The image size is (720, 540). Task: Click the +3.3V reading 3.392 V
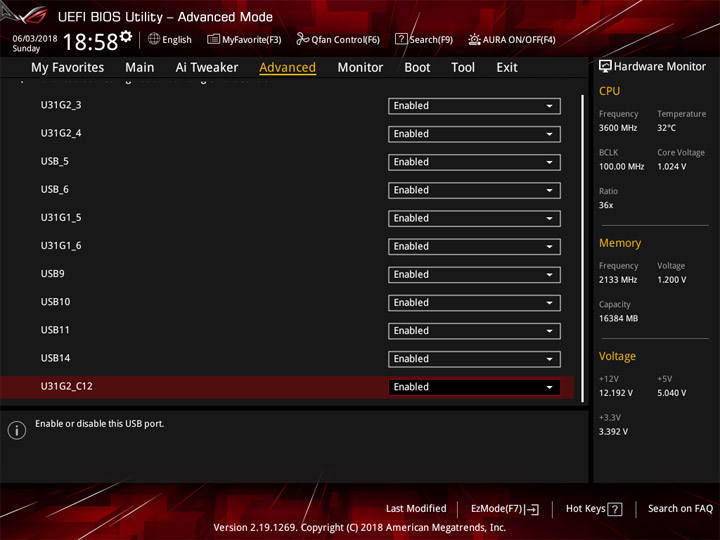tap(613, 432)
